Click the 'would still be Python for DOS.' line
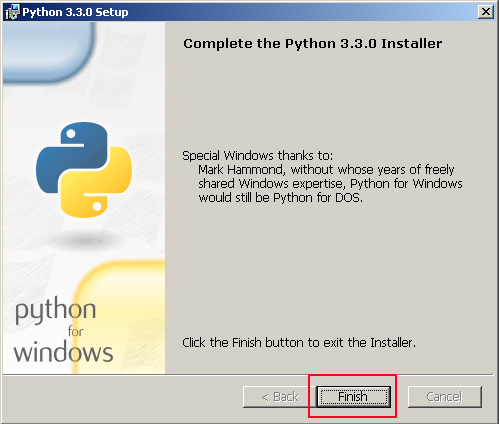499x424 pixels. click(280, 198)
